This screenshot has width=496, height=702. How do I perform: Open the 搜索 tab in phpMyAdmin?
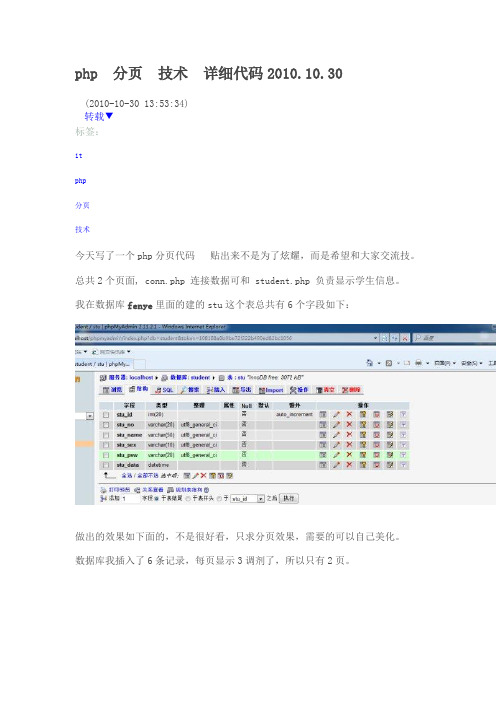coord(190,390)
